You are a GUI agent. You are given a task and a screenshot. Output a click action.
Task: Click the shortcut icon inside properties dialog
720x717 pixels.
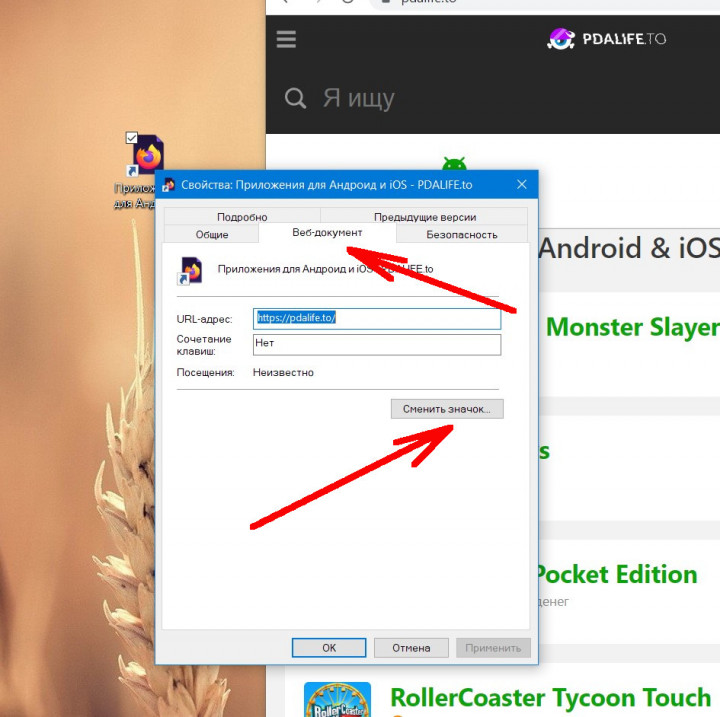coord(190,270)
